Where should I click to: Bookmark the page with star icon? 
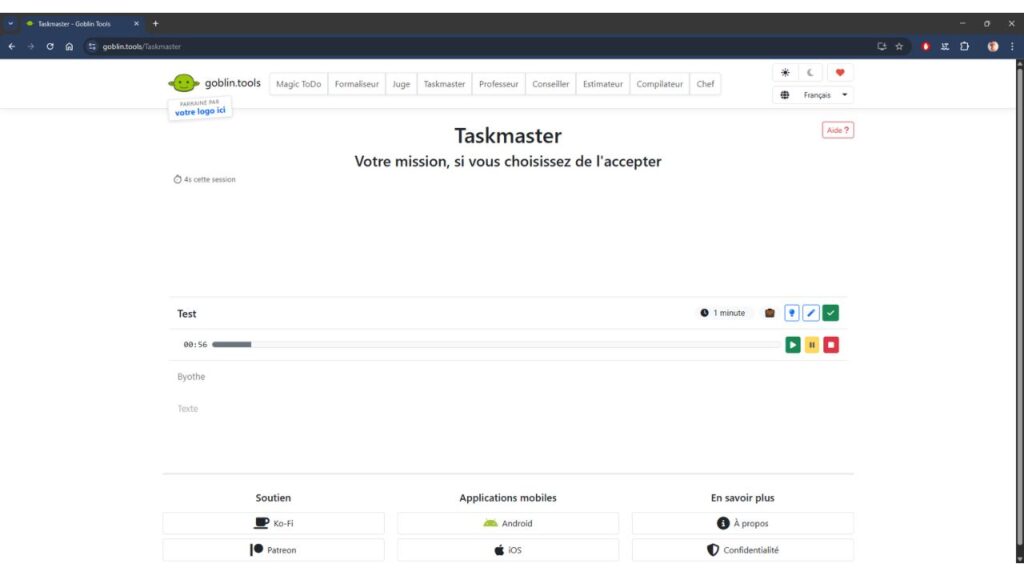[899, 46]
